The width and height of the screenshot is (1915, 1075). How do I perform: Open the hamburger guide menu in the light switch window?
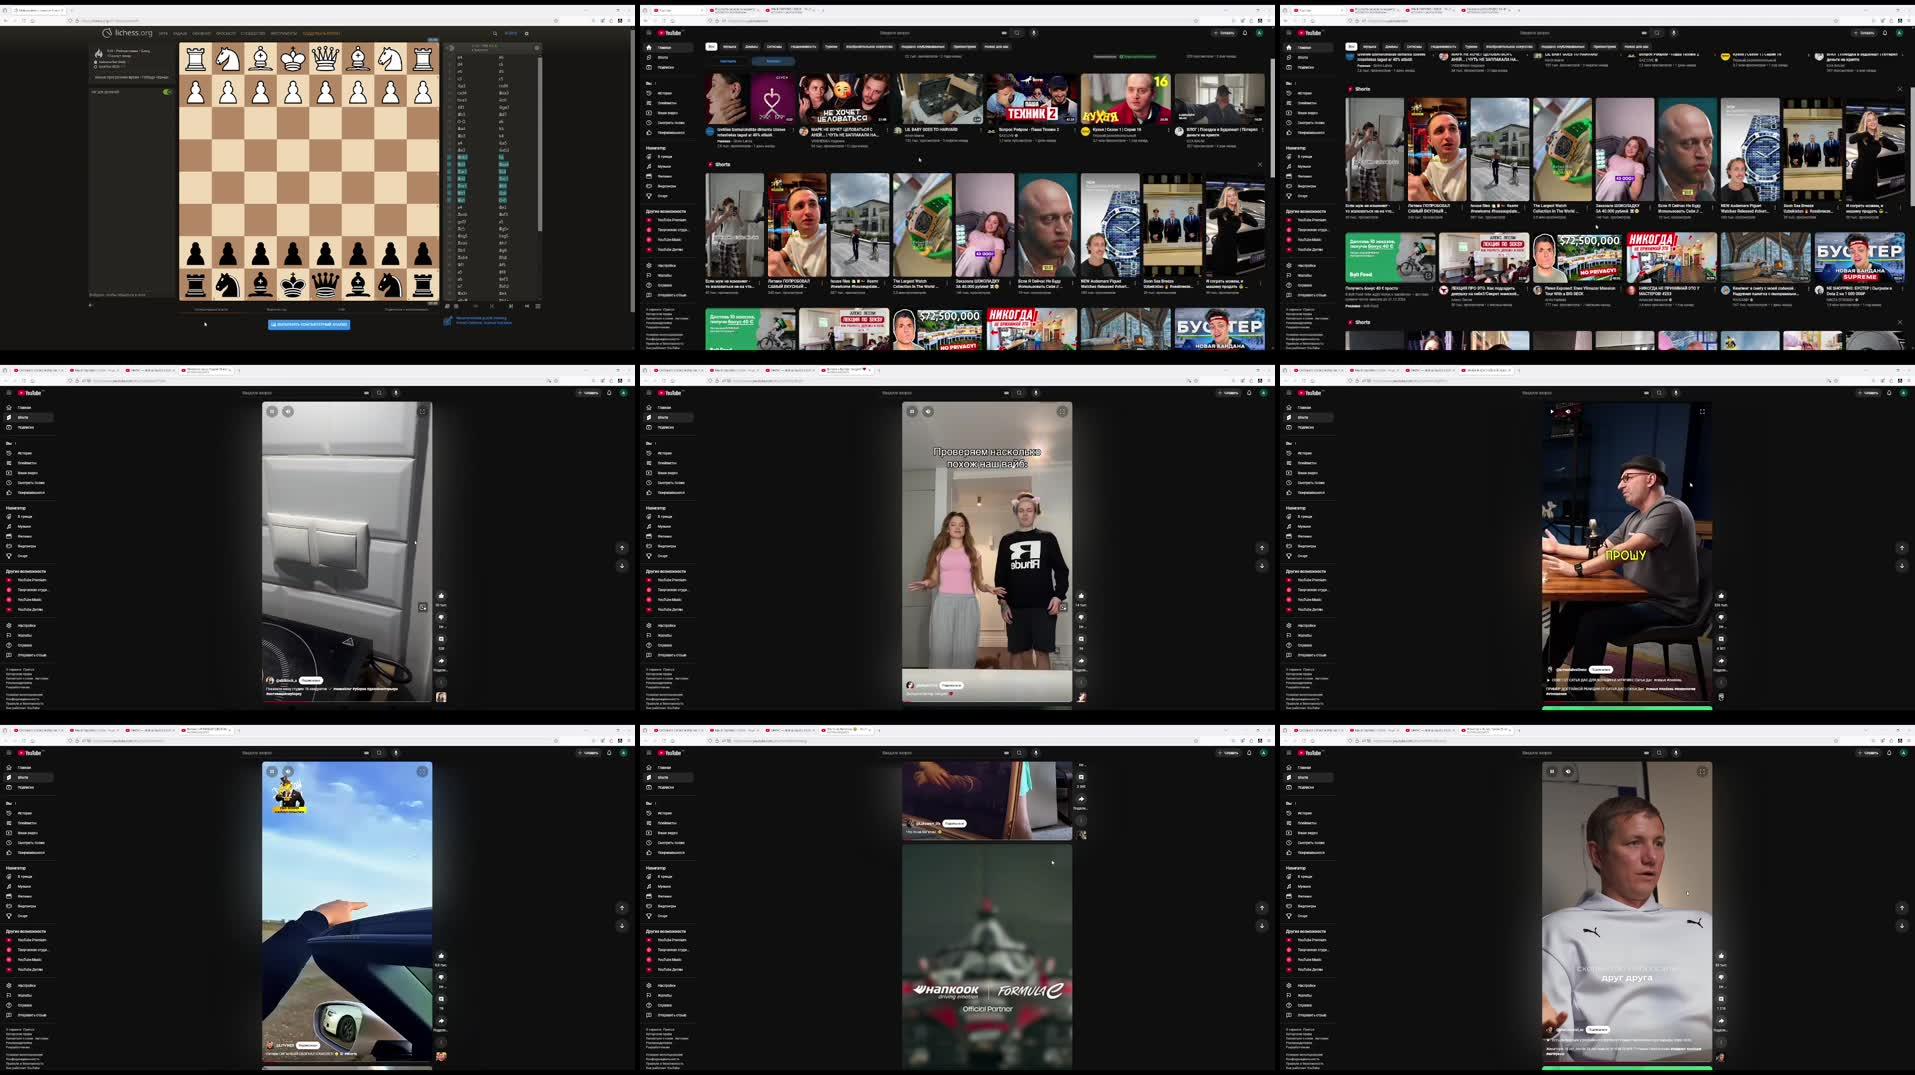coord(9,393)
